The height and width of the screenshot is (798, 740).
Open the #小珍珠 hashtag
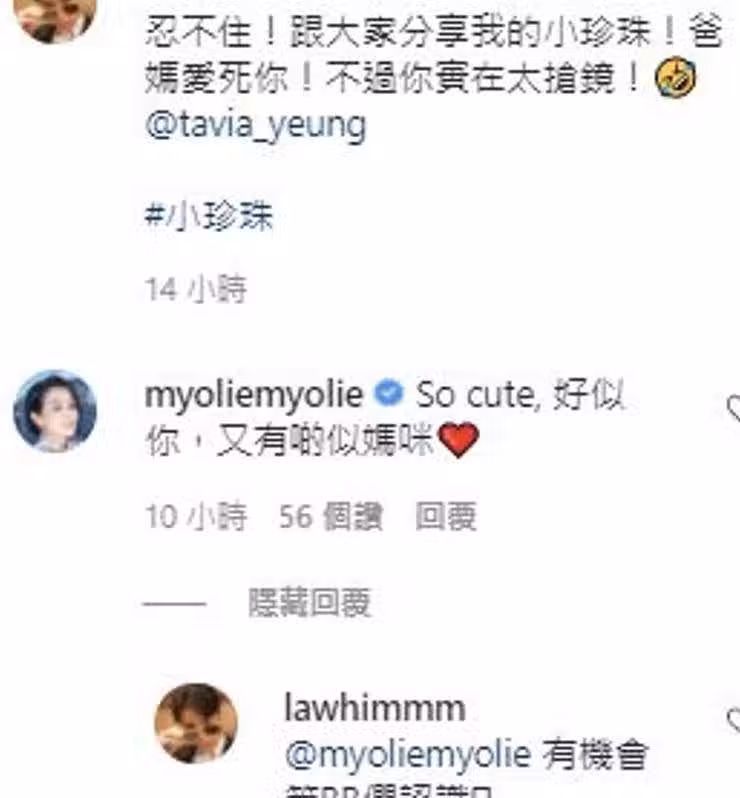click(209, 216)
